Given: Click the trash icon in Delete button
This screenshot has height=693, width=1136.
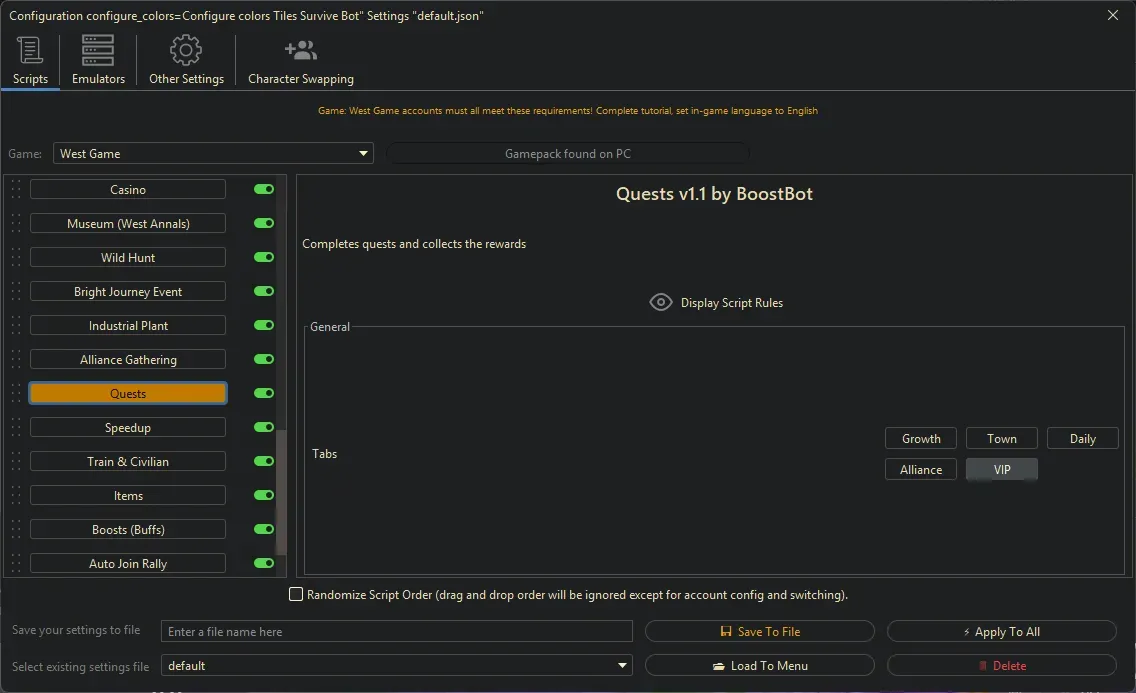Looking at the screenshot, I should pos(985,665).
